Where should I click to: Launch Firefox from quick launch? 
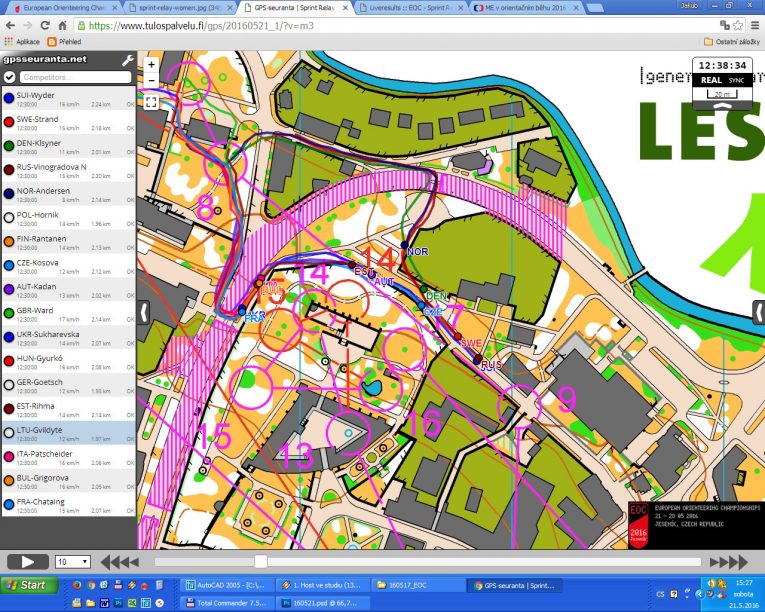[77, 585]
